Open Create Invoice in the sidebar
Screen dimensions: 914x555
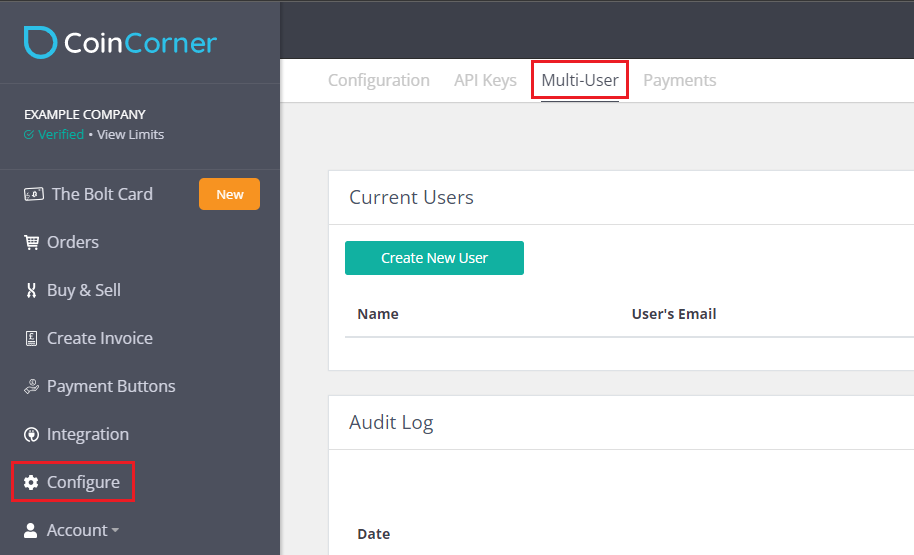tap(100, 338)
